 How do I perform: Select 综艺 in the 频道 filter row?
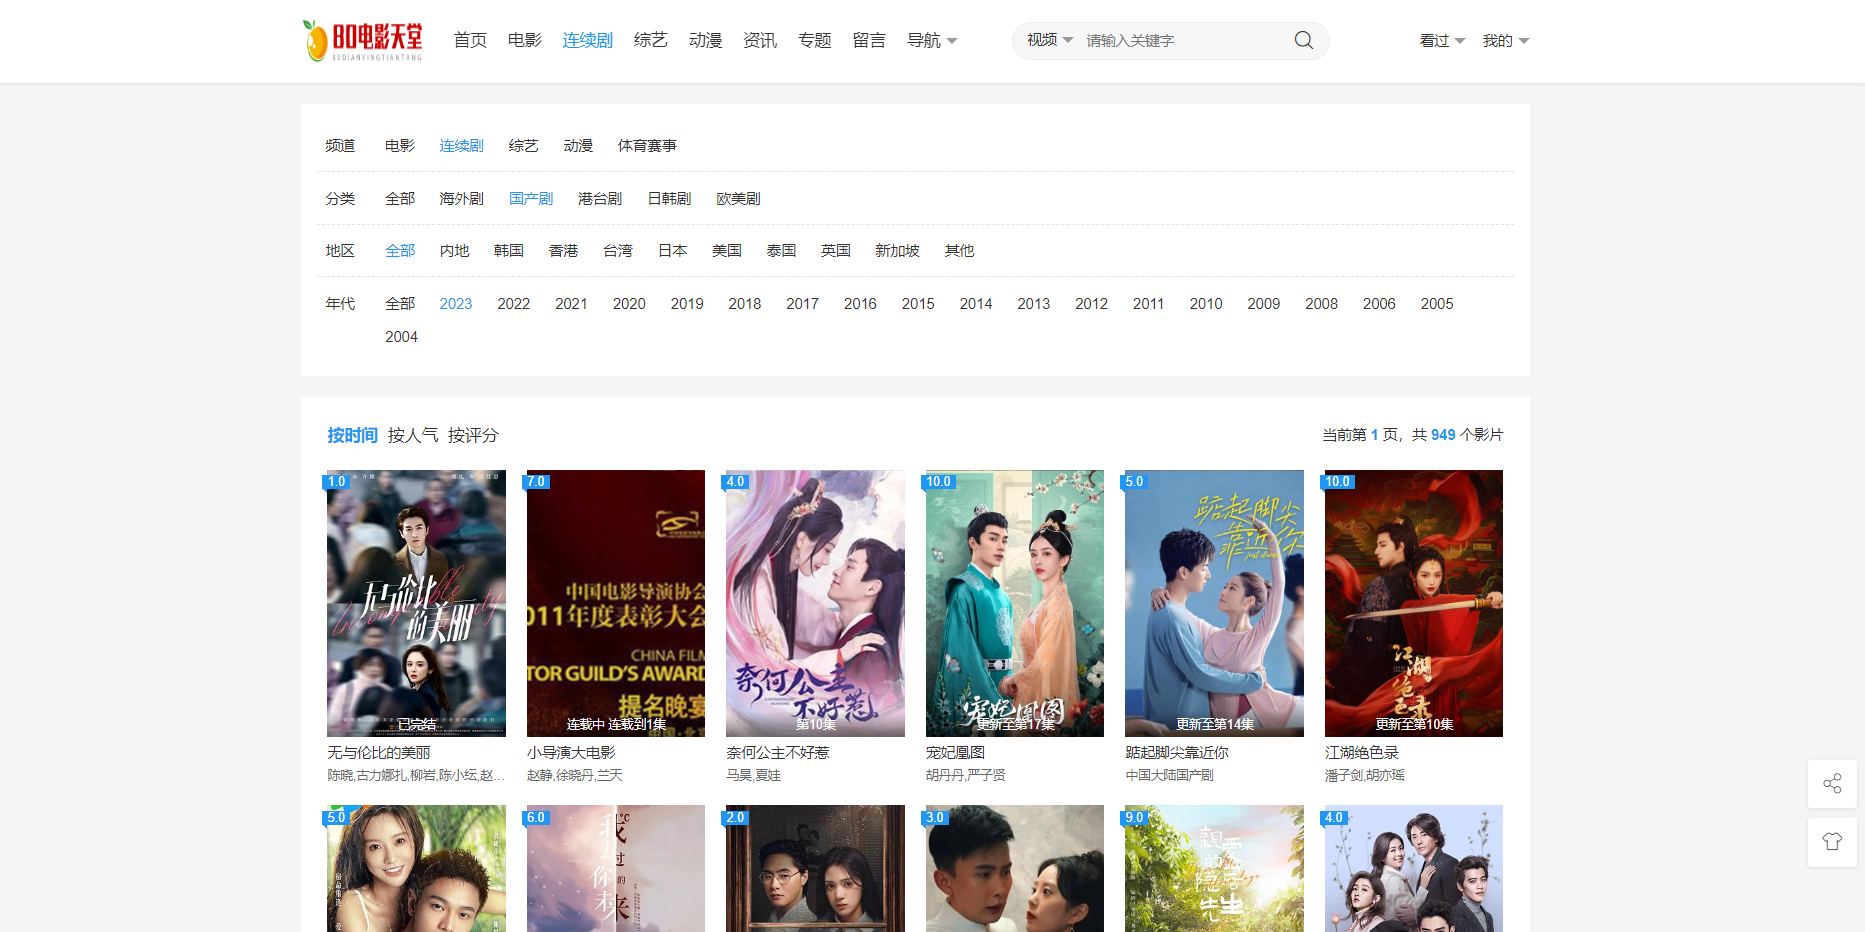pos(523,146)
